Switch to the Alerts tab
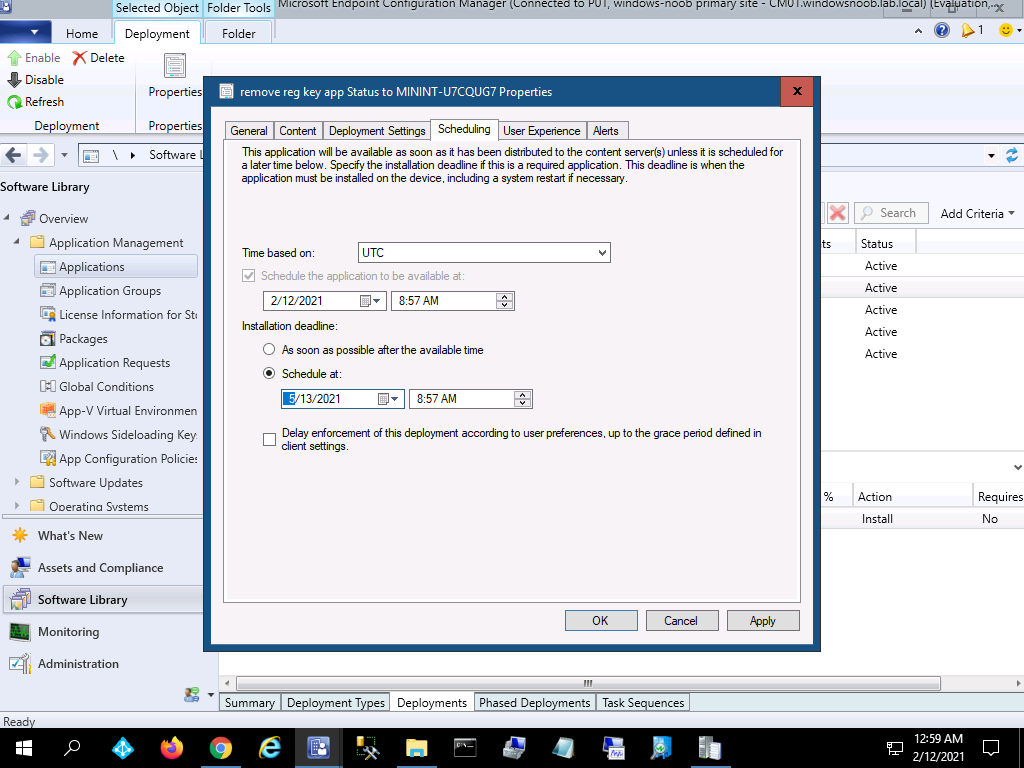This screenshot has width=1024, height=768. [605, 131]
